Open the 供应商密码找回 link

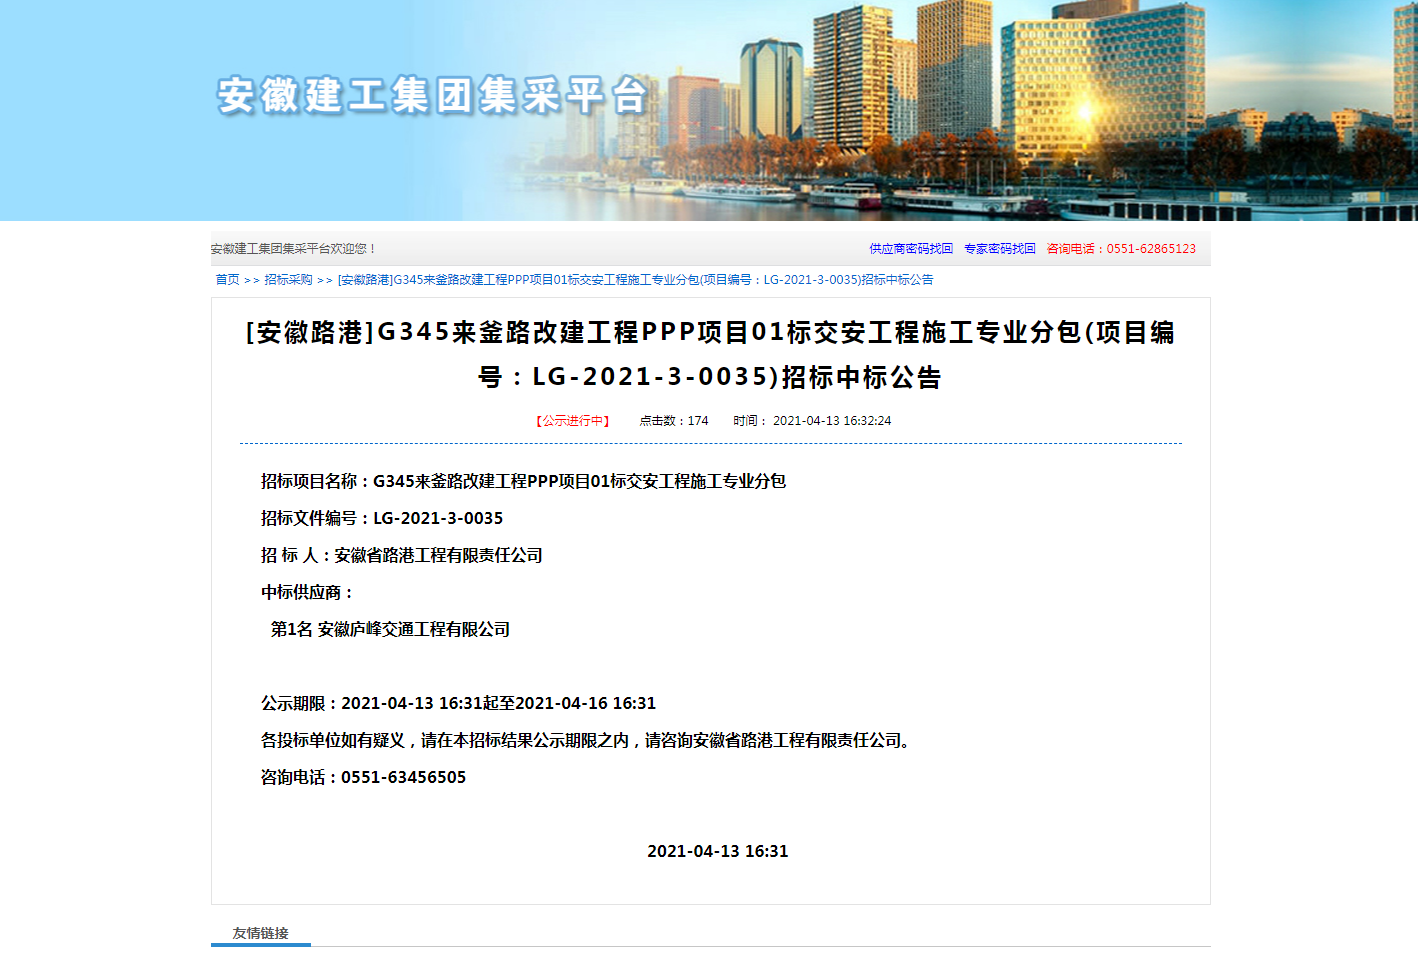pyautogui.click(x=910, y=249)
